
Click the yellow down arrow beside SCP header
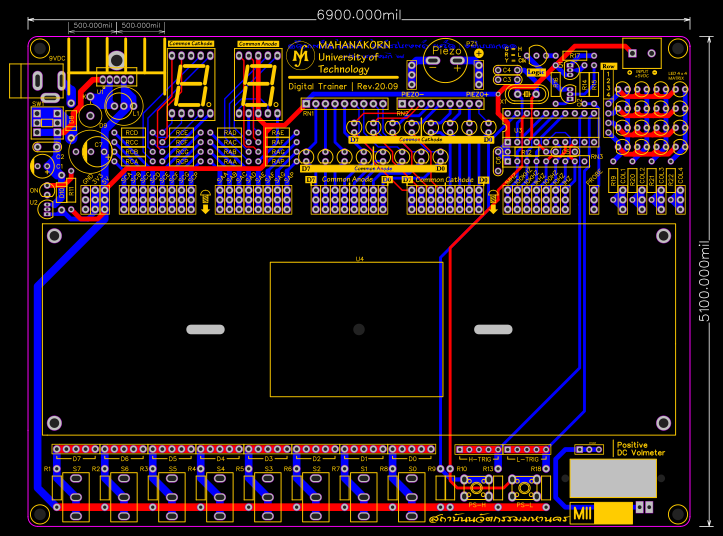206,202
